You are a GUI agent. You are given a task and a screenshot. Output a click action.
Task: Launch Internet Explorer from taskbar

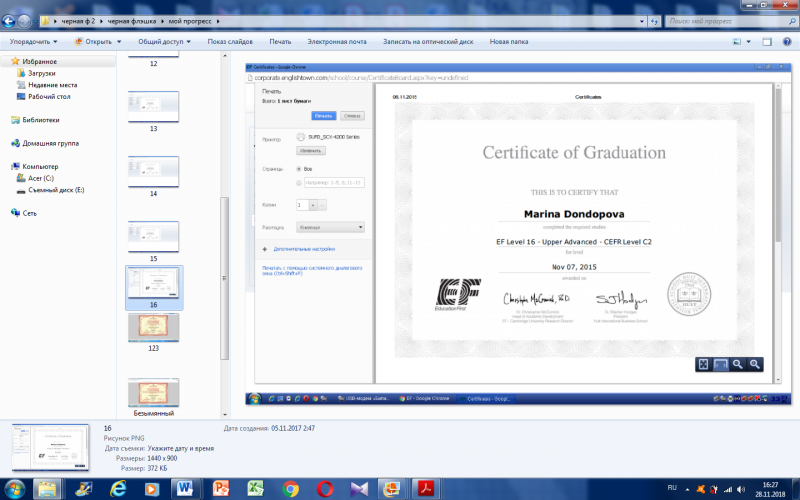tap(118, 489)
